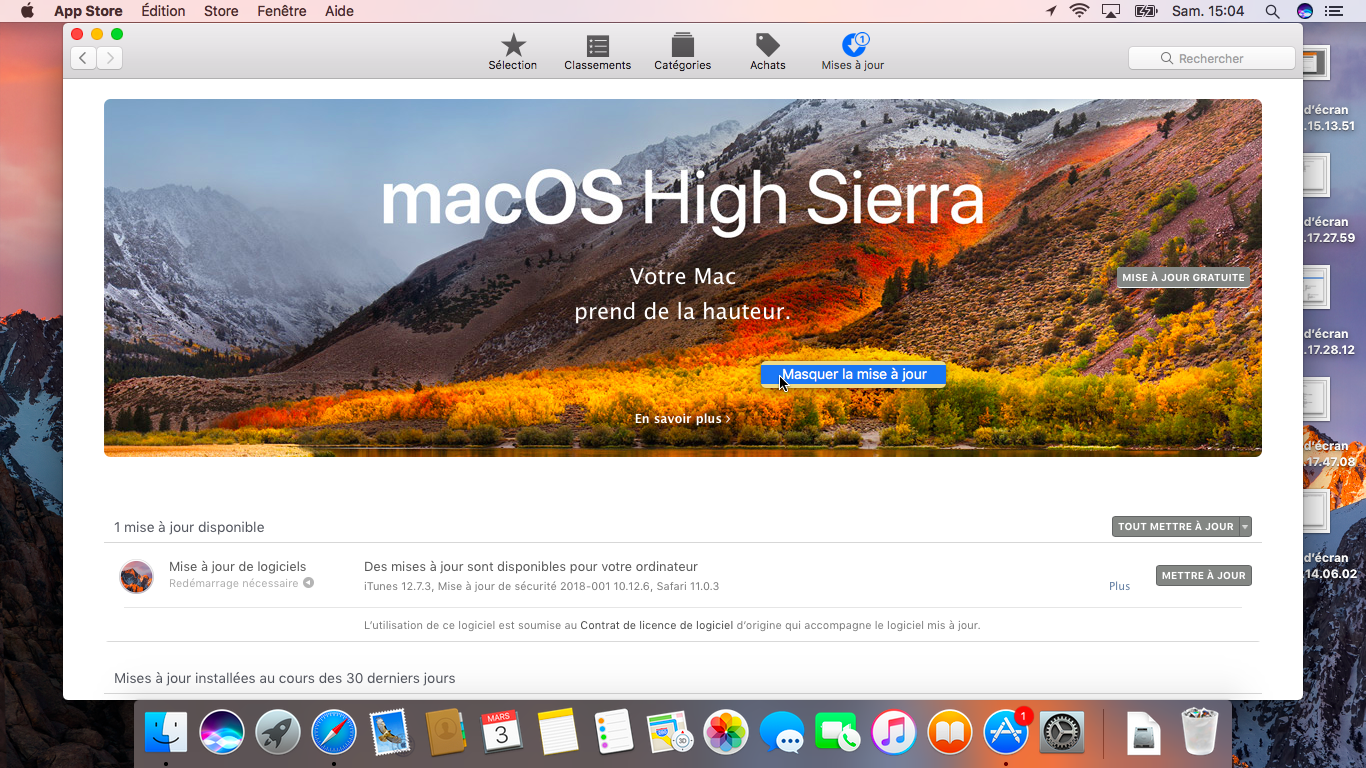Launch Siri from the Dock

point(222,732)
